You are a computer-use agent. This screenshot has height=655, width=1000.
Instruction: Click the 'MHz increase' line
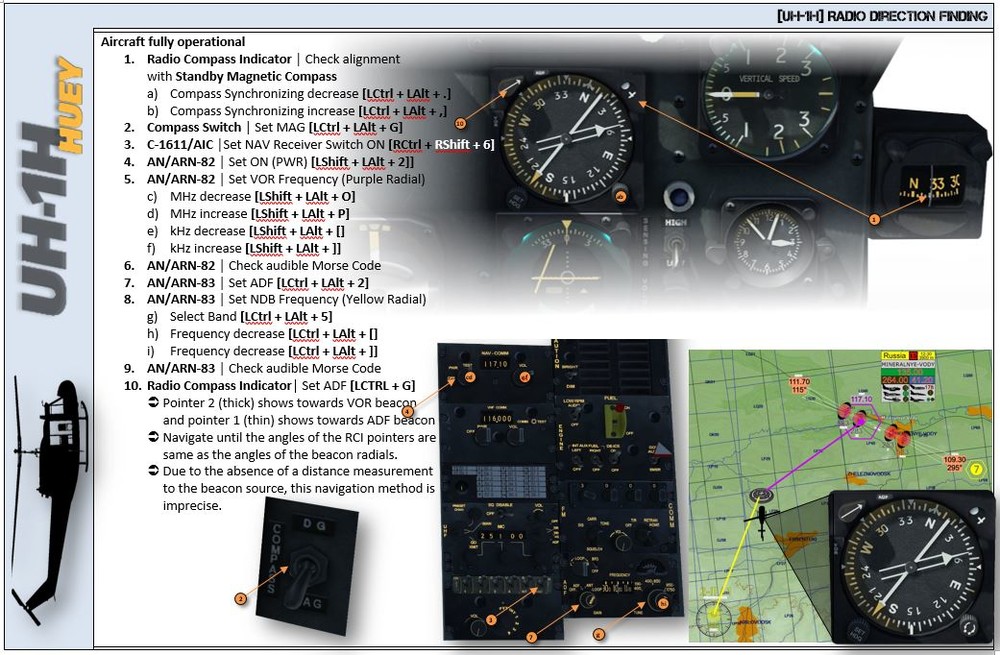(260, 214)
